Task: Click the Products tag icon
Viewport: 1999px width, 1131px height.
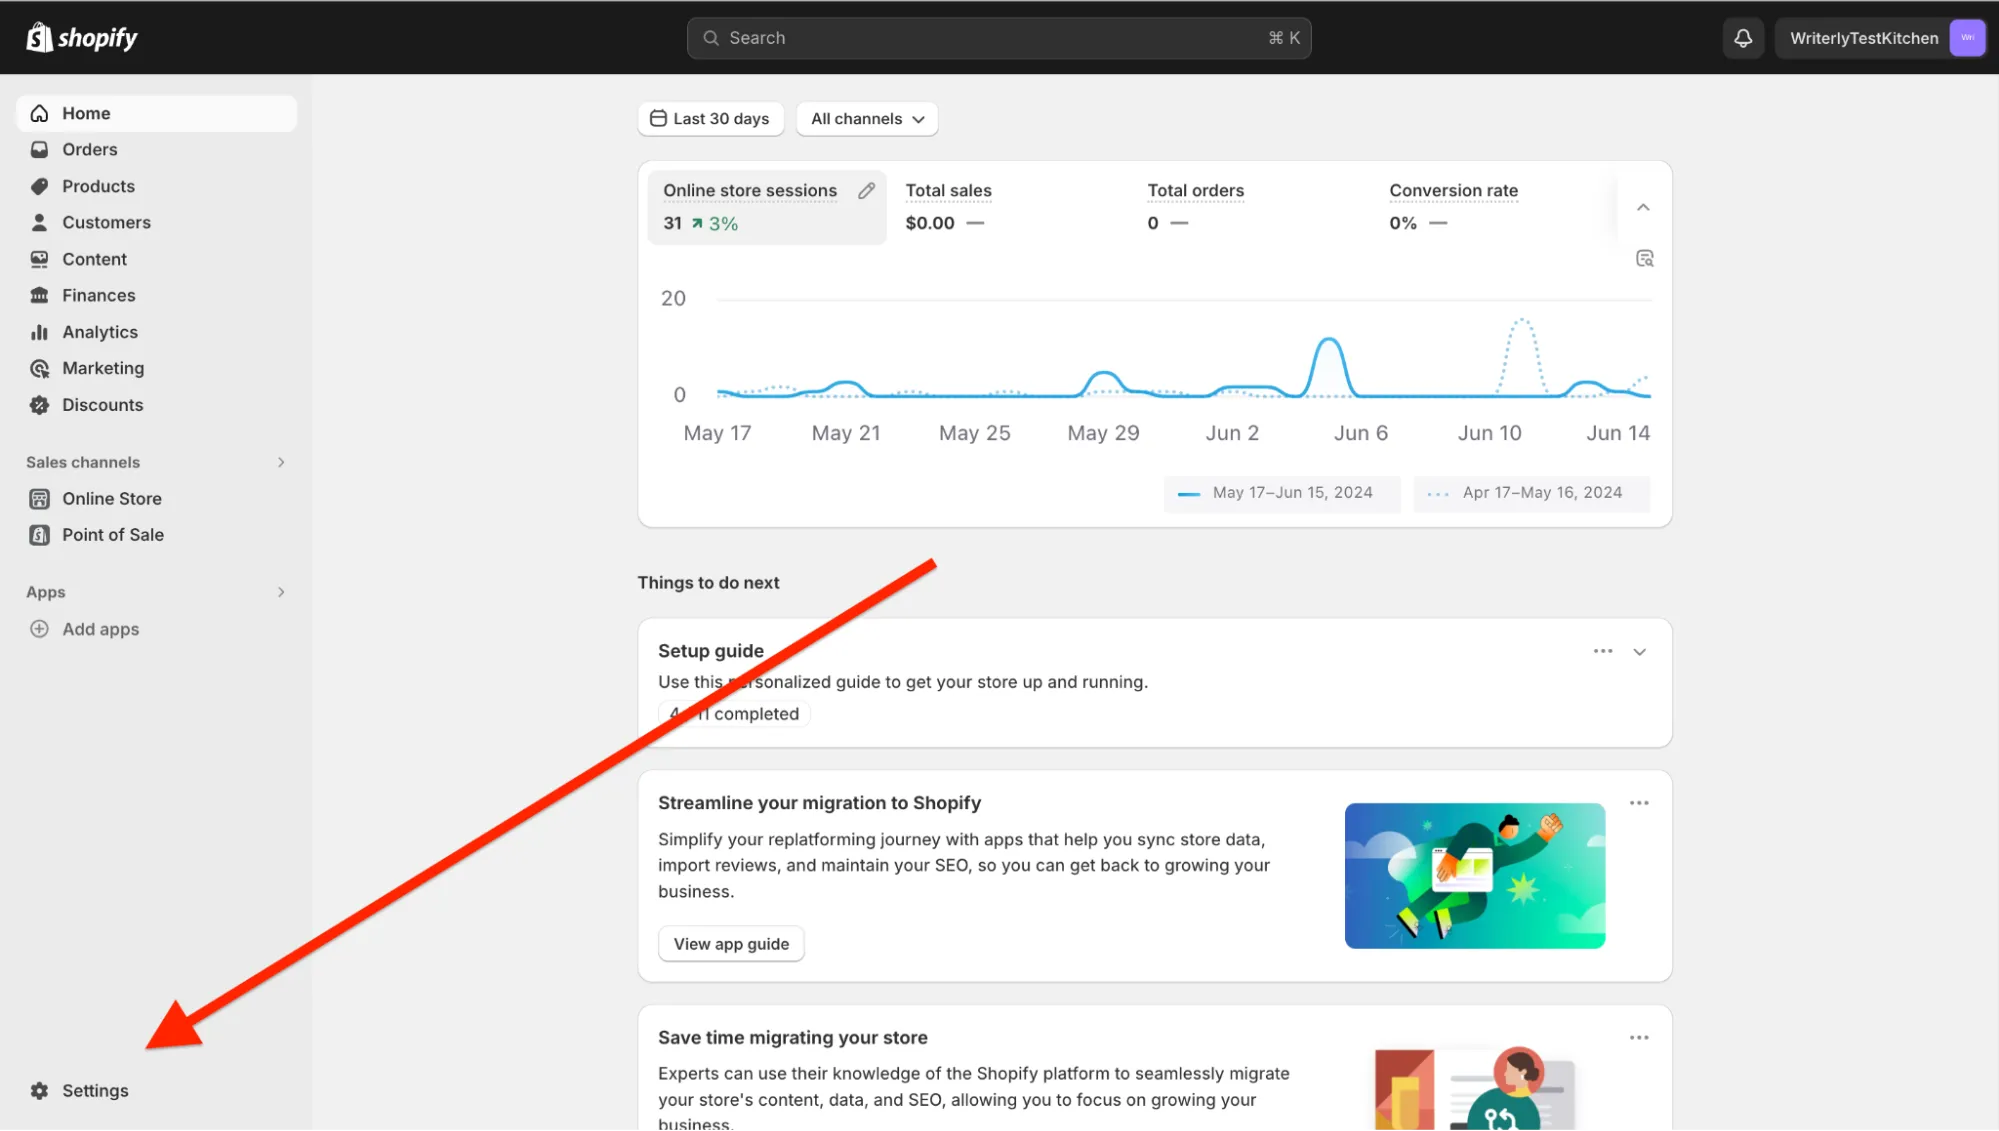Action: click(39, 186)
